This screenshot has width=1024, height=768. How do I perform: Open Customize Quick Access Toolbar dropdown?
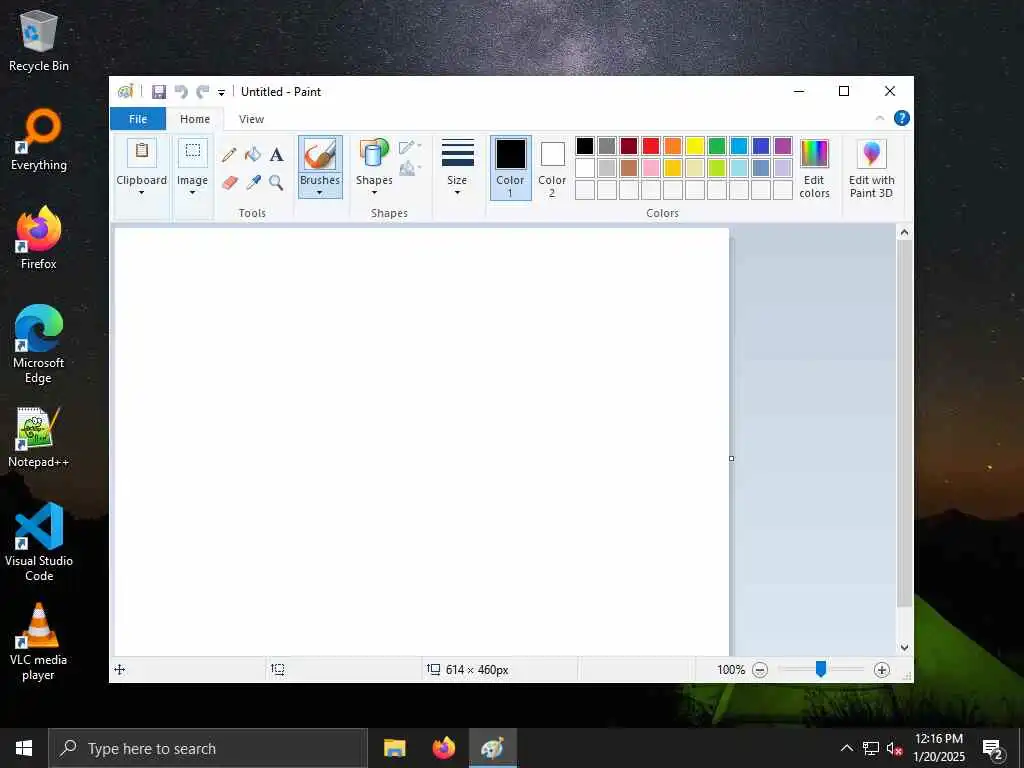tap(221, 93)
